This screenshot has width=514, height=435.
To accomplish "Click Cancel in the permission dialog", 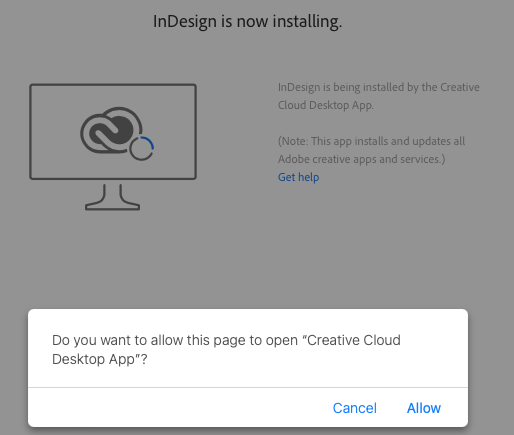I will click(x=355, y=408).
